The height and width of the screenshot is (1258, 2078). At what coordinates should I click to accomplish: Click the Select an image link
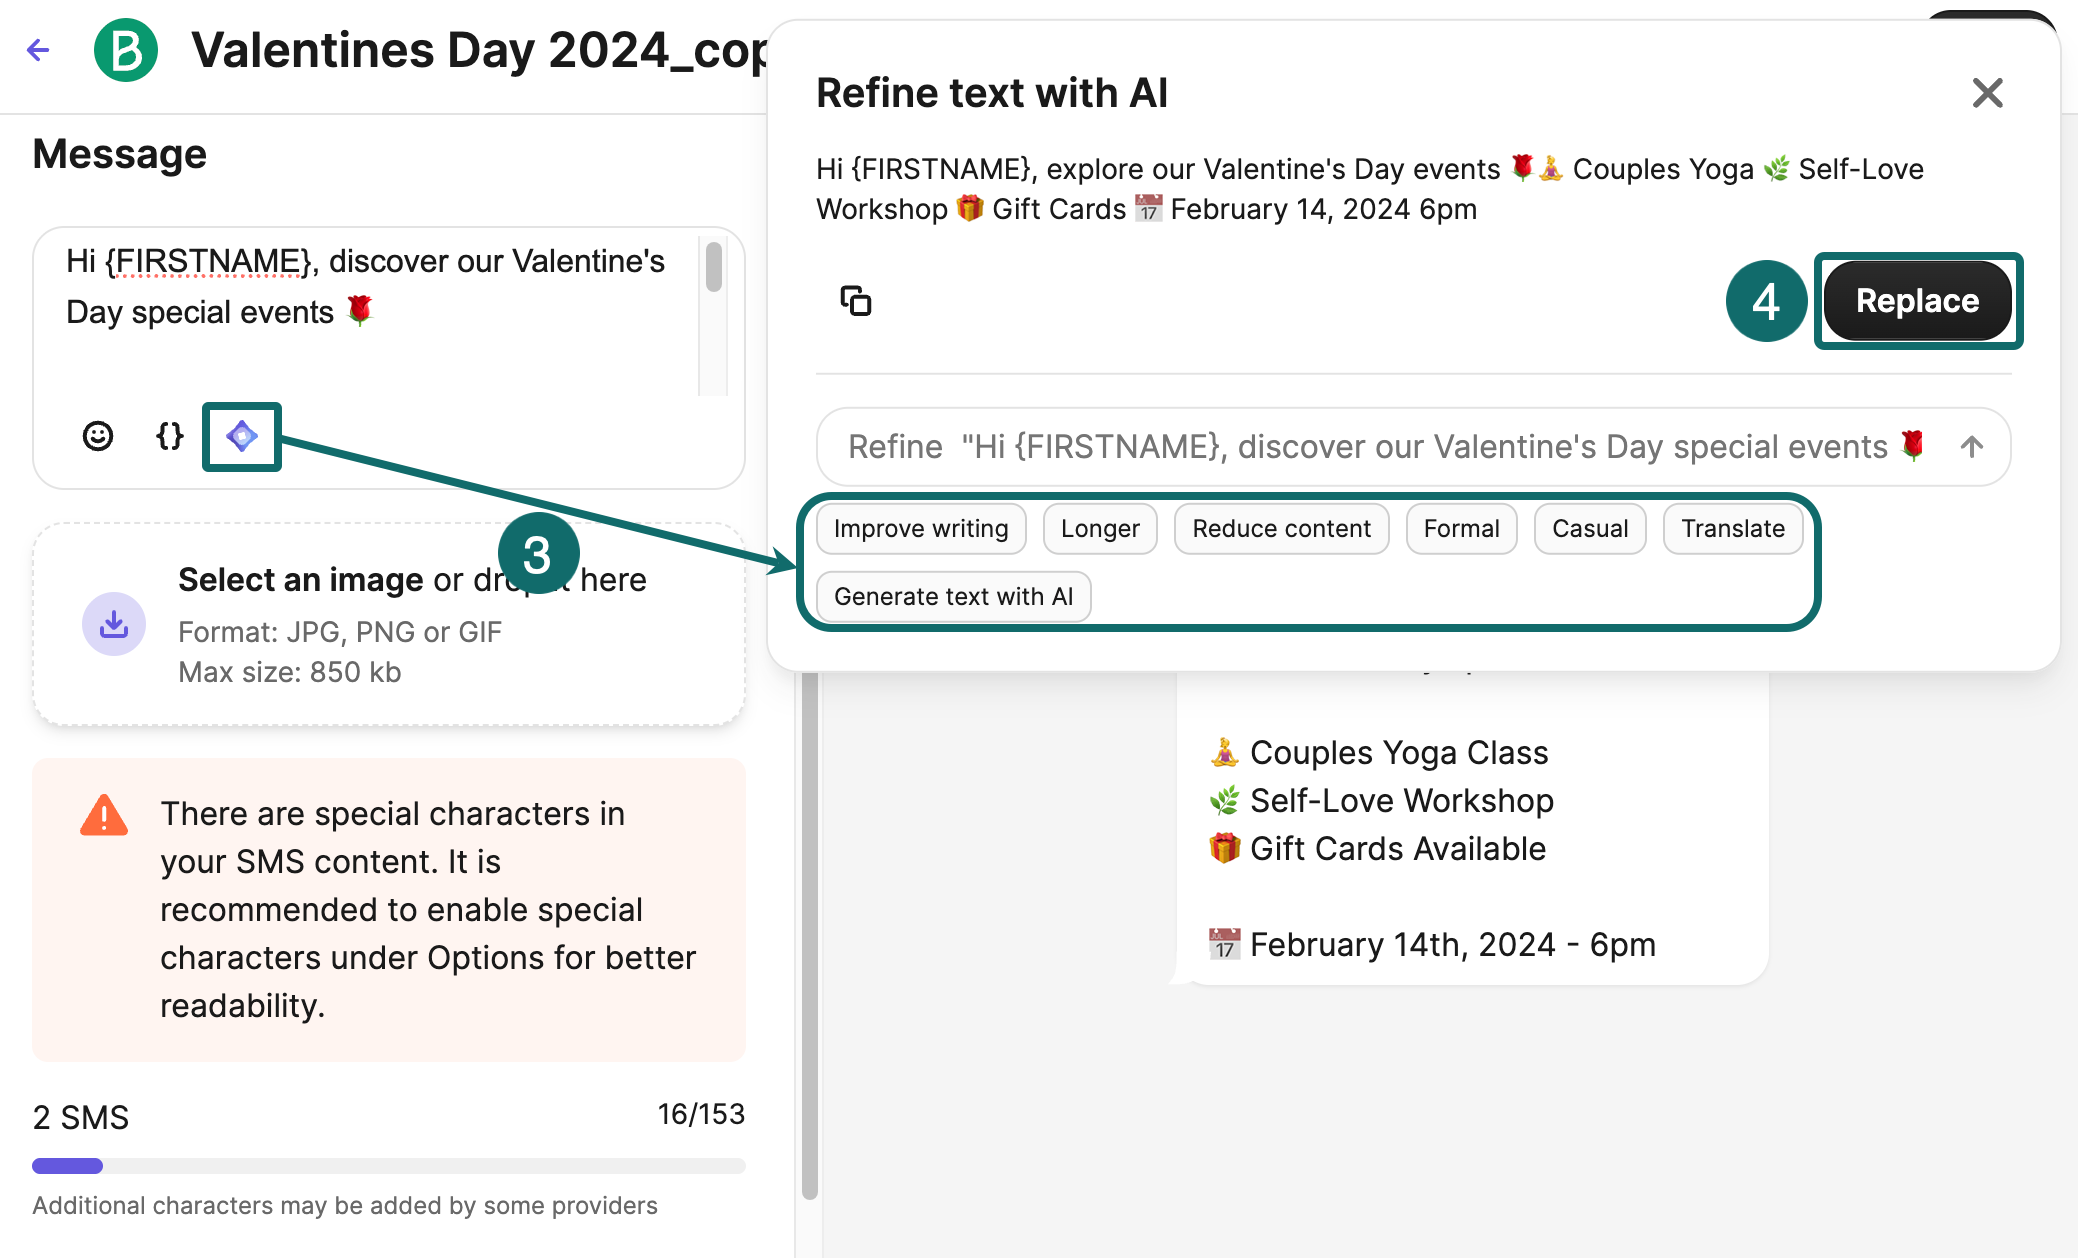coord(301,580)
